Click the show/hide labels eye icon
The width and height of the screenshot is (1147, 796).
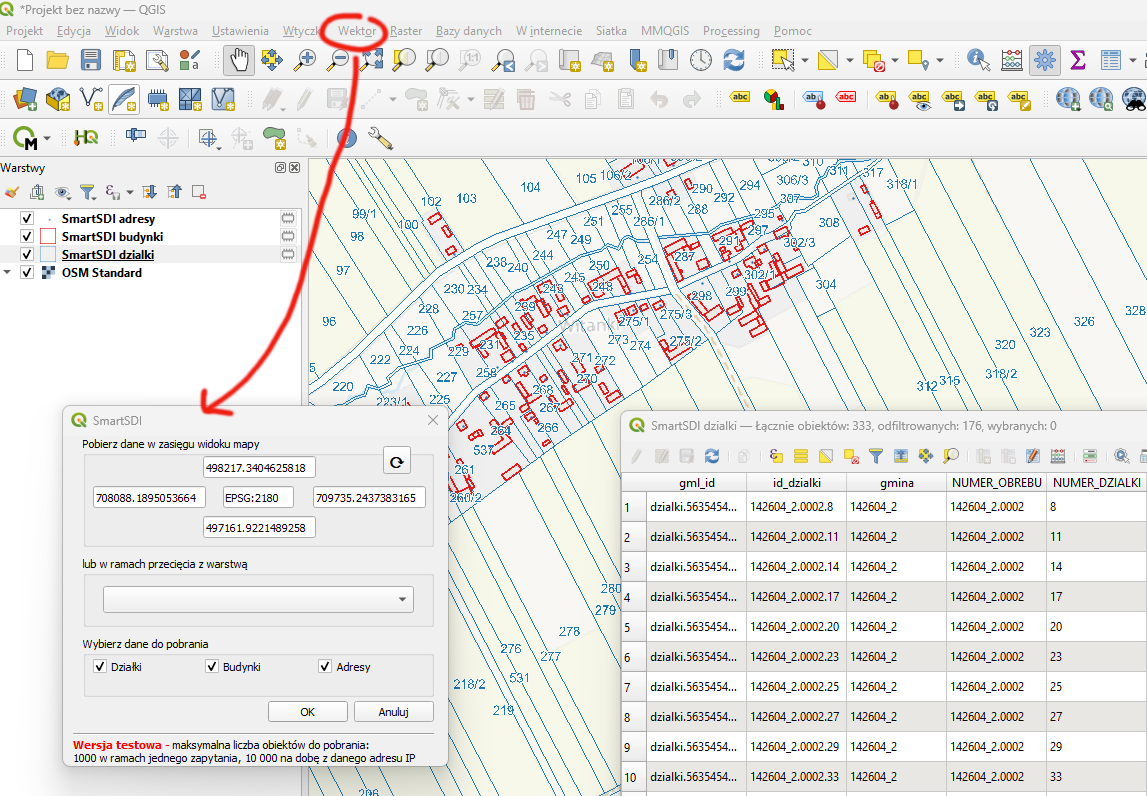coord(920,99)
